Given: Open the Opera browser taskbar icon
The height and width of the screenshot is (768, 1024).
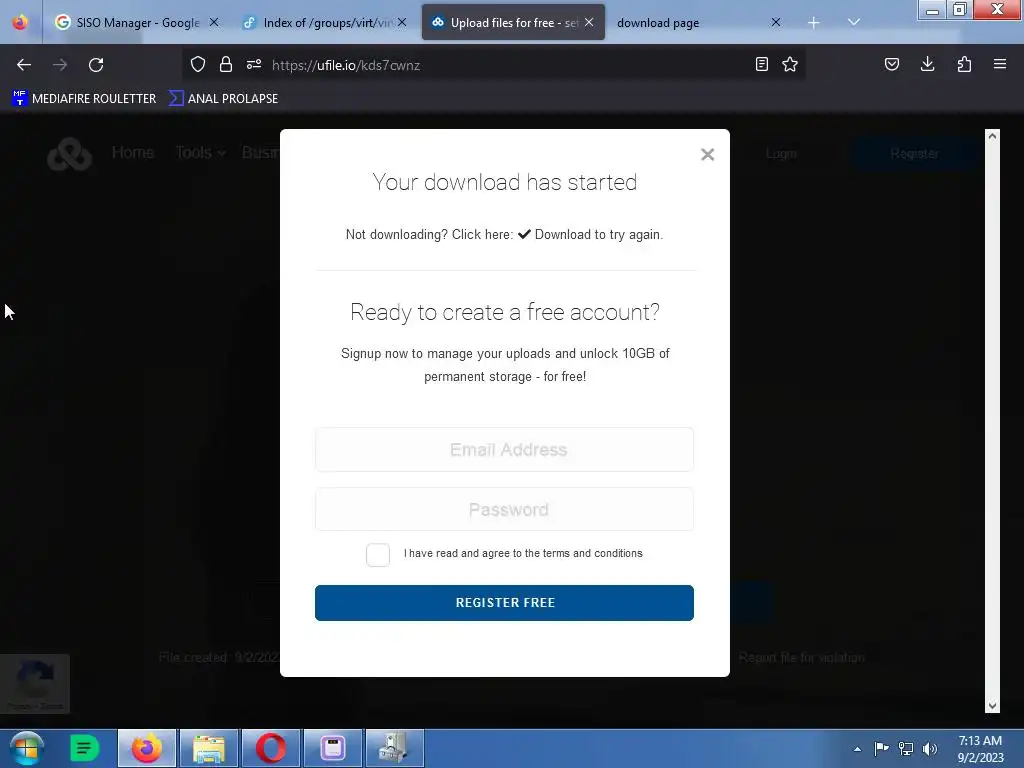Looking at the screenshot, I should tap(270, 748).
